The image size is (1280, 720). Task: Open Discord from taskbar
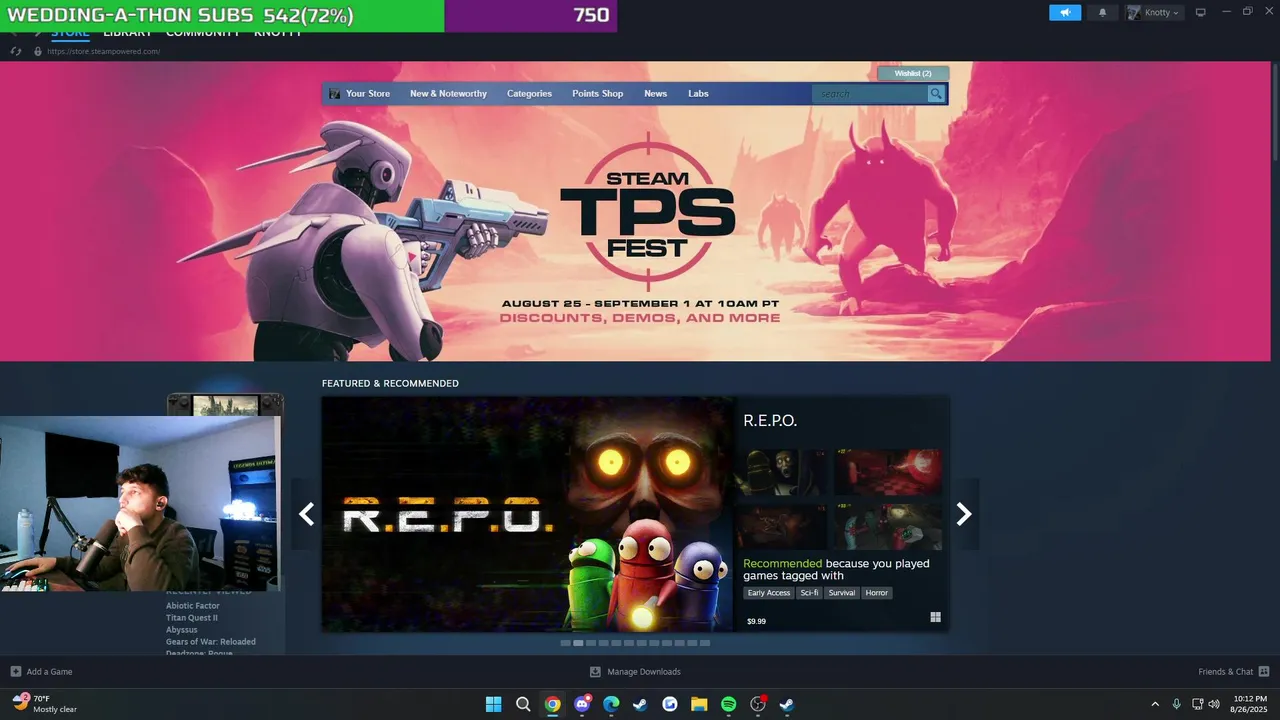[x=582, y=704]
